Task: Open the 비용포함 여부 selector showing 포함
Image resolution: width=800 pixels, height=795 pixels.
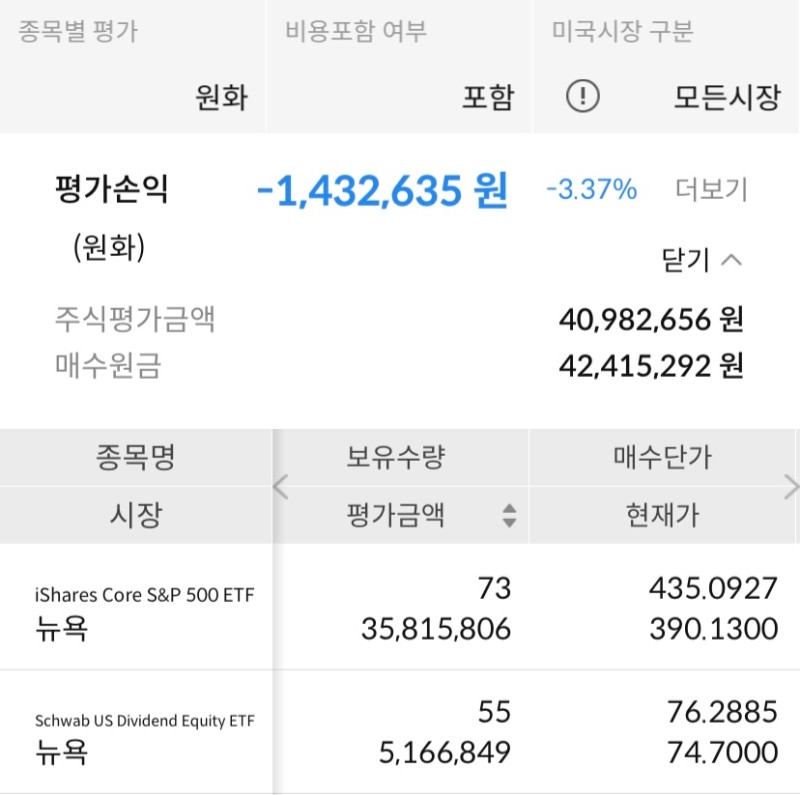Action: (399, 67)
